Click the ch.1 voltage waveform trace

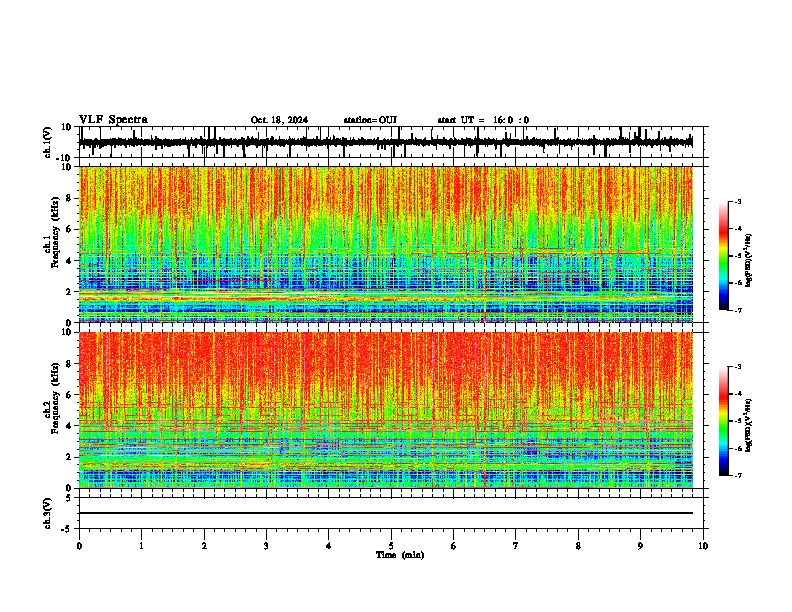[x=386, y=142]
